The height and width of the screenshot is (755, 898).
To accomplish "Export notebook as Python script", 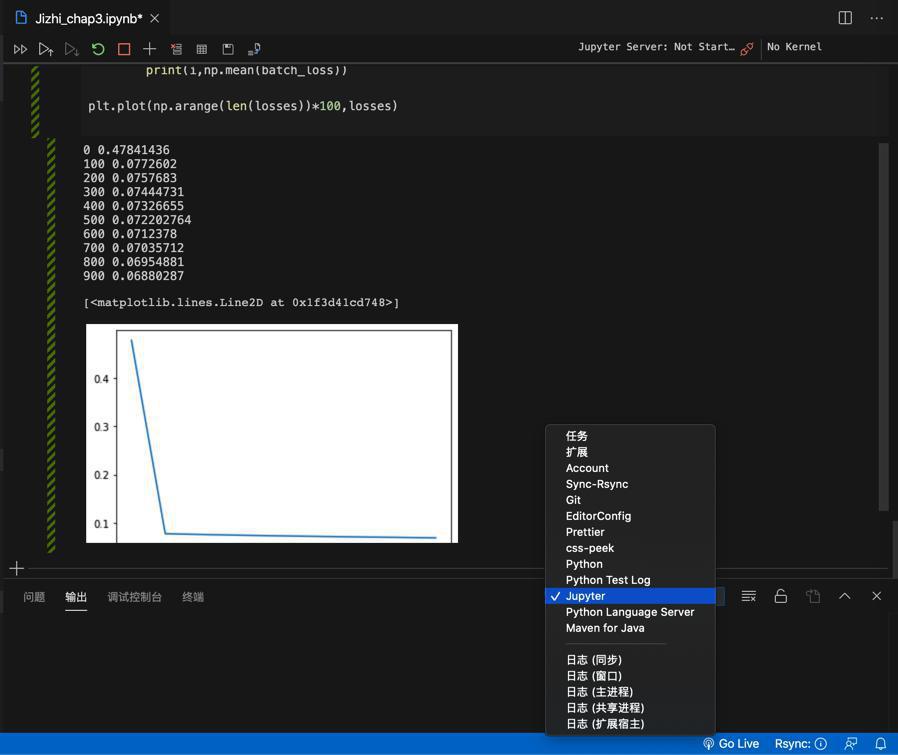I will coord(254,49).
